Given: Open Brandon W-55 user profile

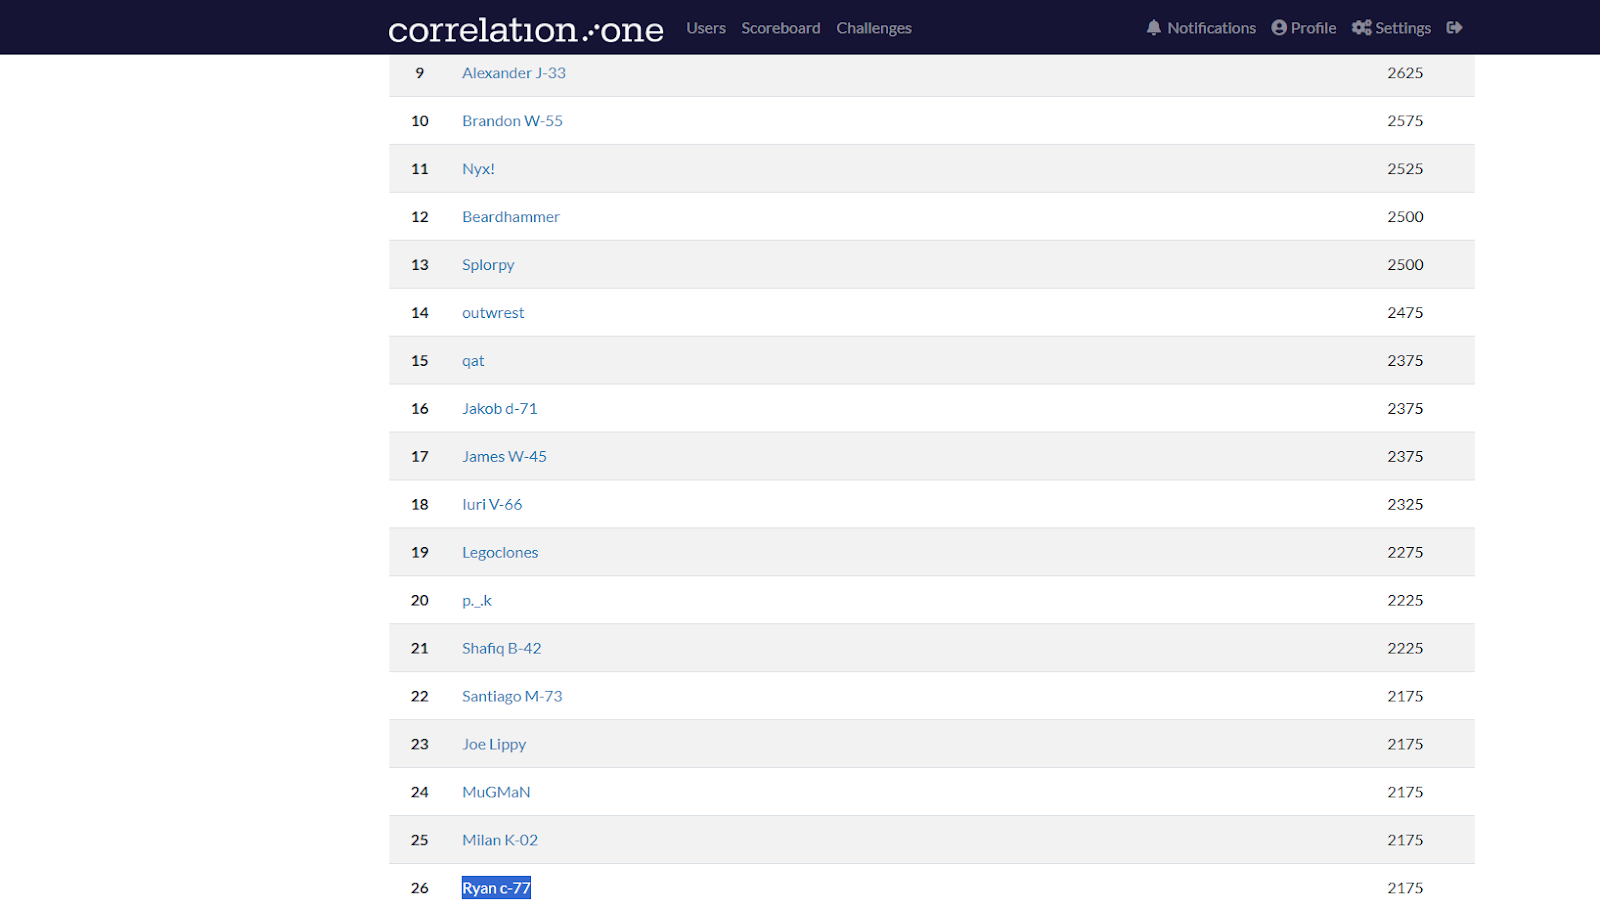Looking at the screenshot, I should pos(512,121).
